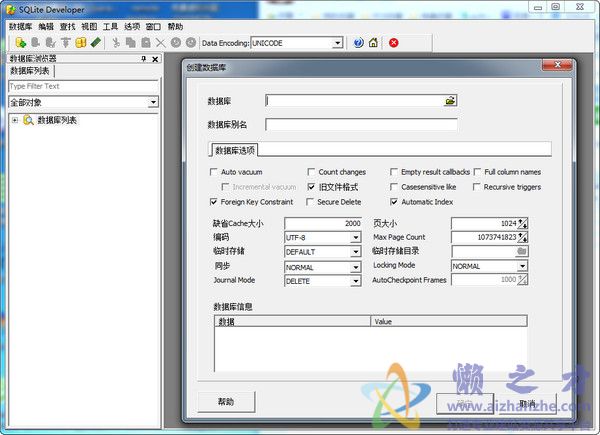Enable Recursive triggers checkbox
Image resolution: width=600 pixels, height=435 pixels.
(476, 187)
